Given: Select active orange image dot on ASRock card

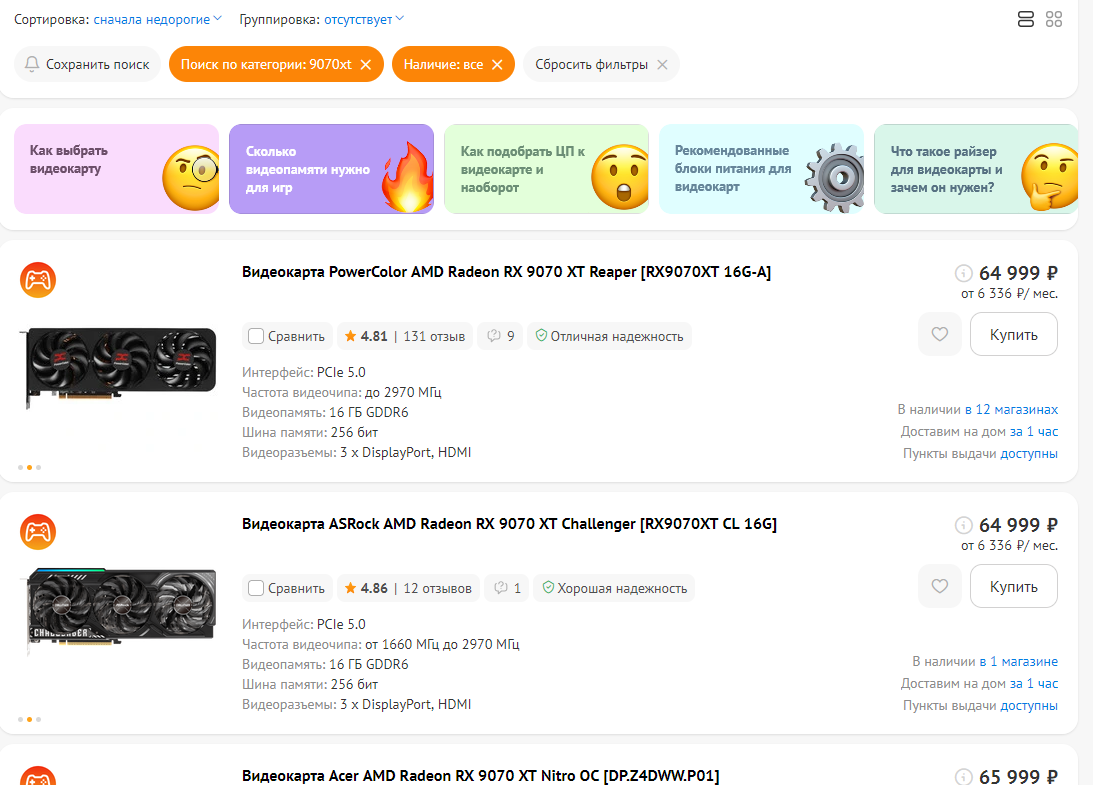Looking at the screenshot, I should pyautogui.click(x=29, y=719).
